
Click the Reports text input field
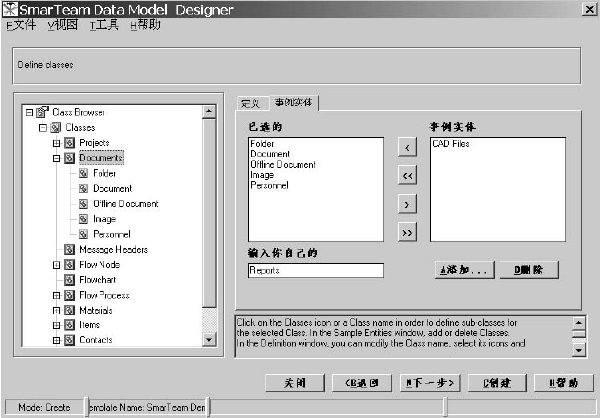pyautogui.click(x=316, y=270)
